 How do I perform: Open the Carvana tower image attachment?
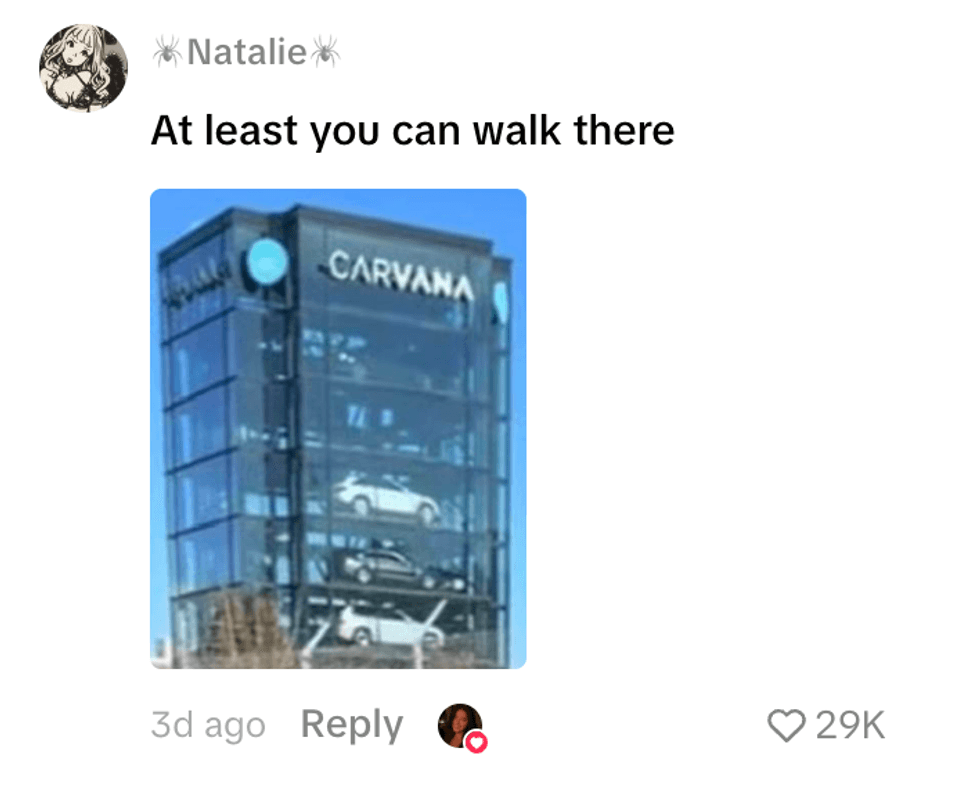click(338, 429)
